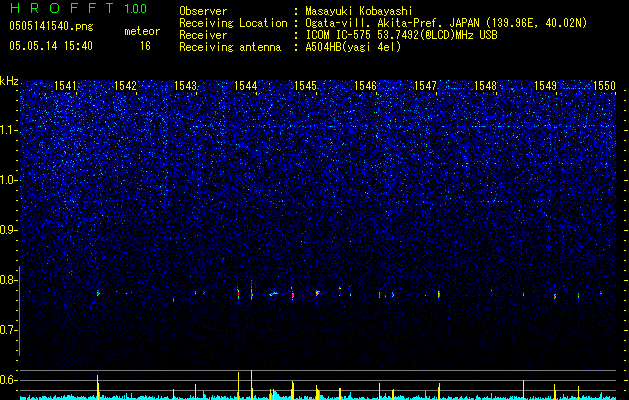The image size is (629, 400).
Task: Click observer name Masayuki Kobayashi
Action: (x=359, y=11)
